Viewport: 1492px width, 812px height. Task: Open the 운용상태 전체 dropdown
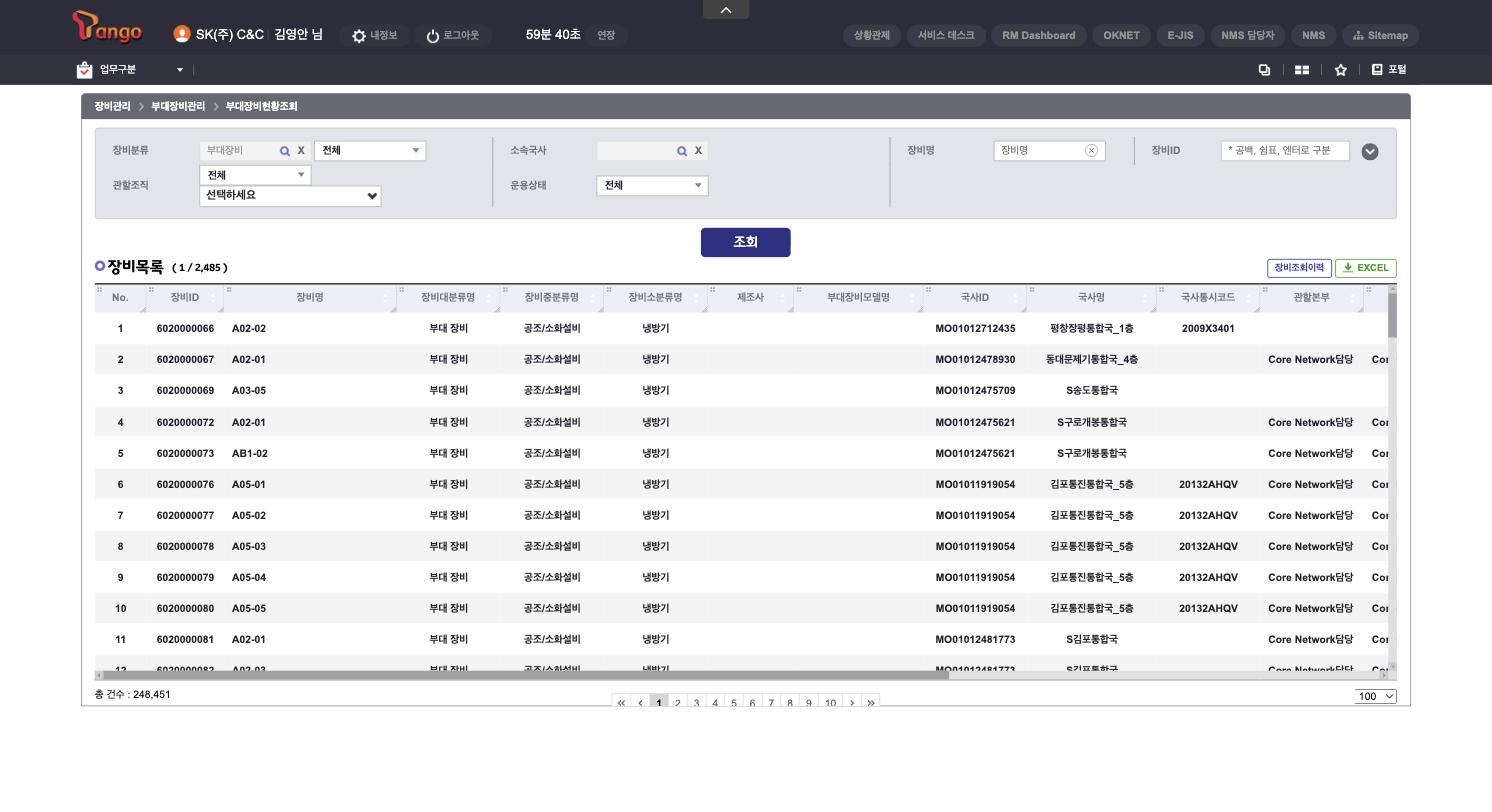(x=652, y=186)
